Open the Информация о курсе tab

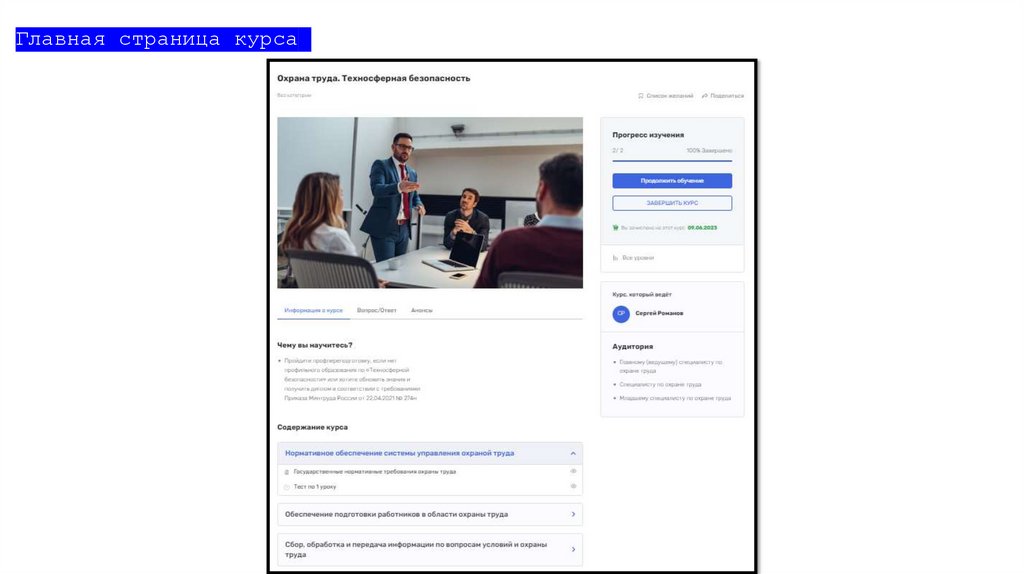point(313,311)
